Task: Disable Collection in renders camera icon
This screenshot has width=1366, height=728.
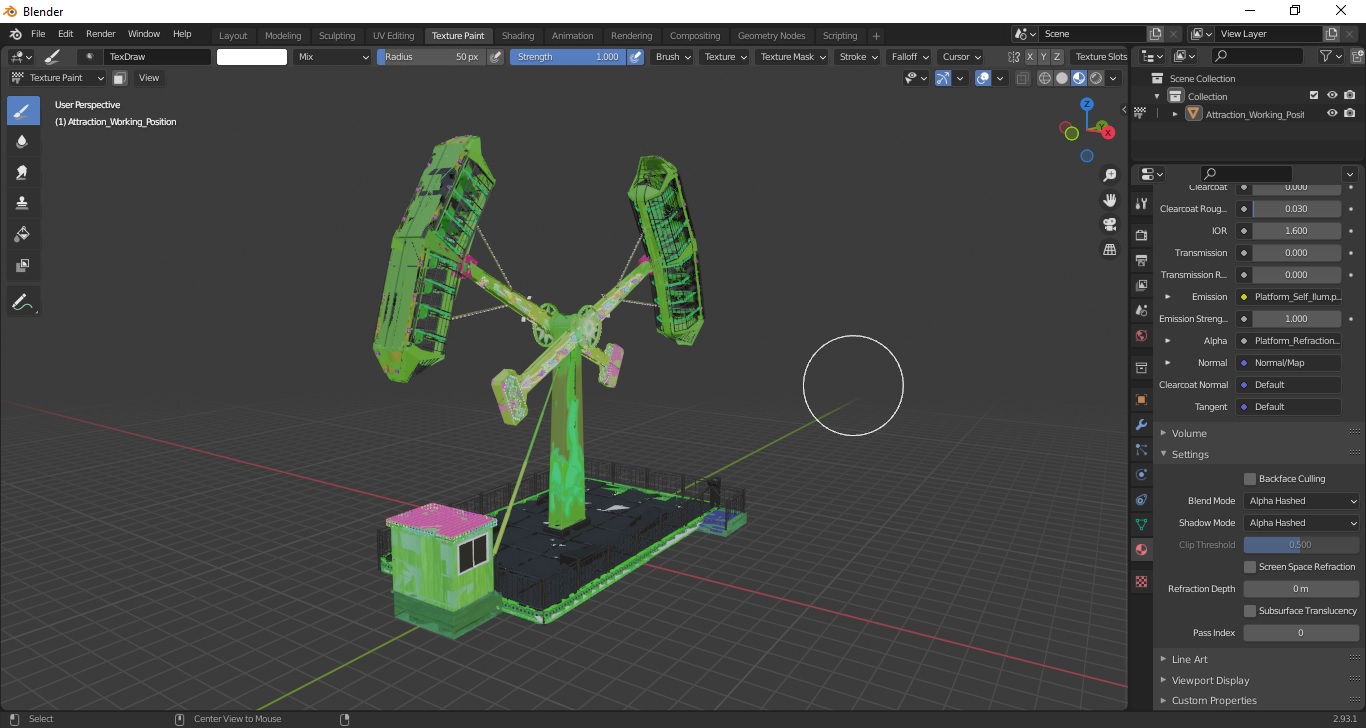Action: point(1350,96)
